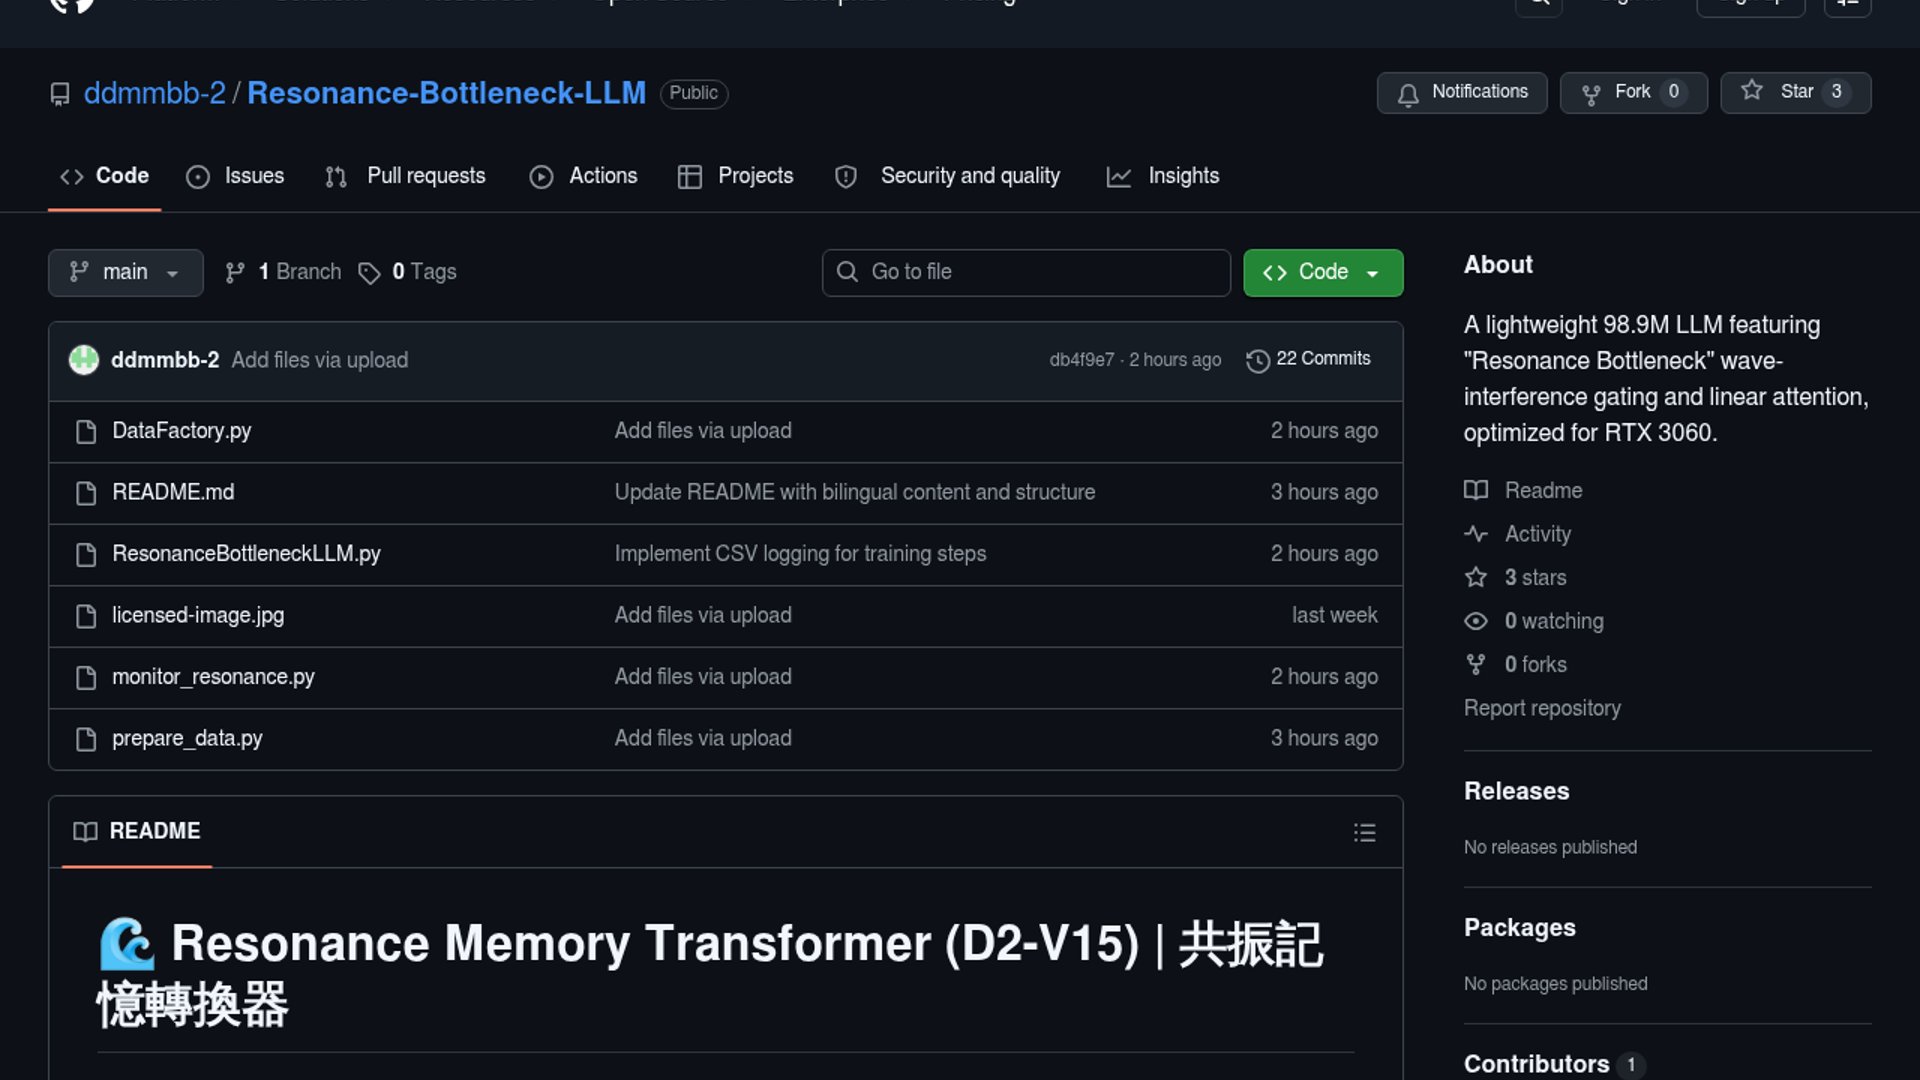Click the Star icon button
This screenshot has height=1080, width=1920.
point(1751,91)
